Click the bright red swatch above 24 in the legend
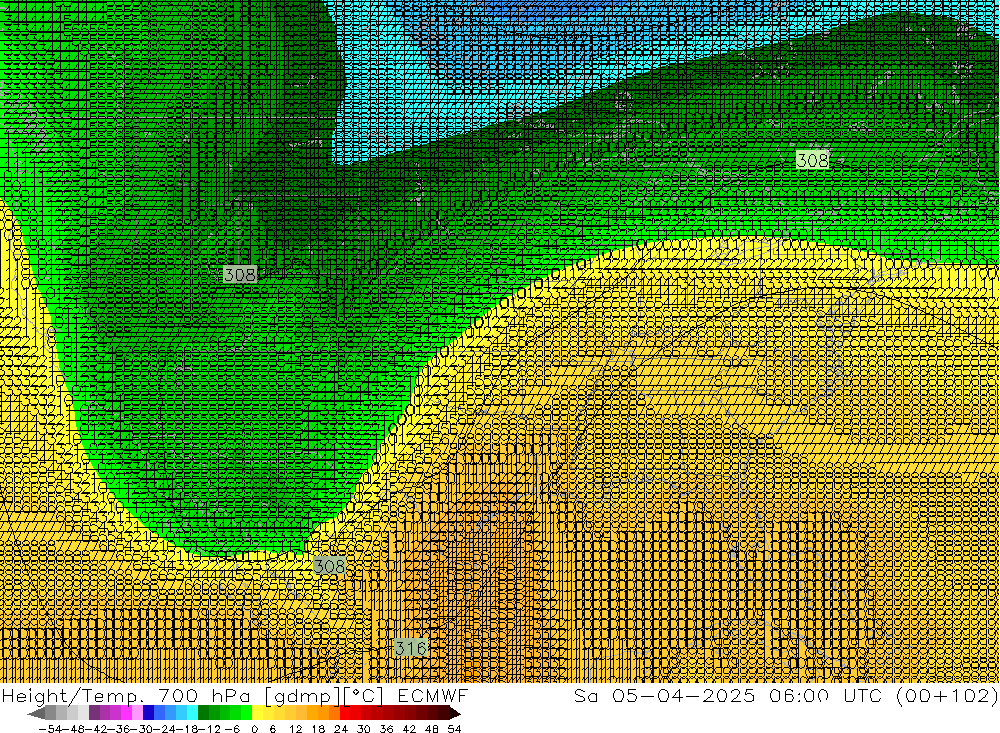Image resolution: width=1000 pixels, height=733 pixels. pyautogui.click(x=345, y=713)
